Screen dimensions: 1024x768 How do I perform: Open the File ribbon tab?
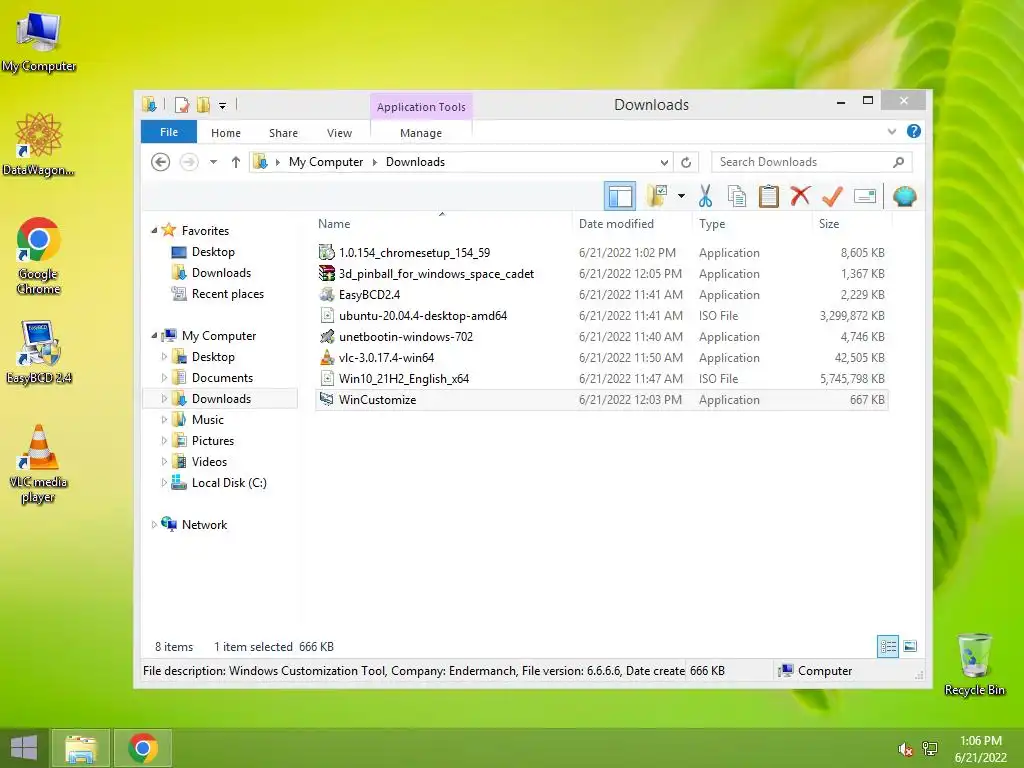tap(169, 132)
